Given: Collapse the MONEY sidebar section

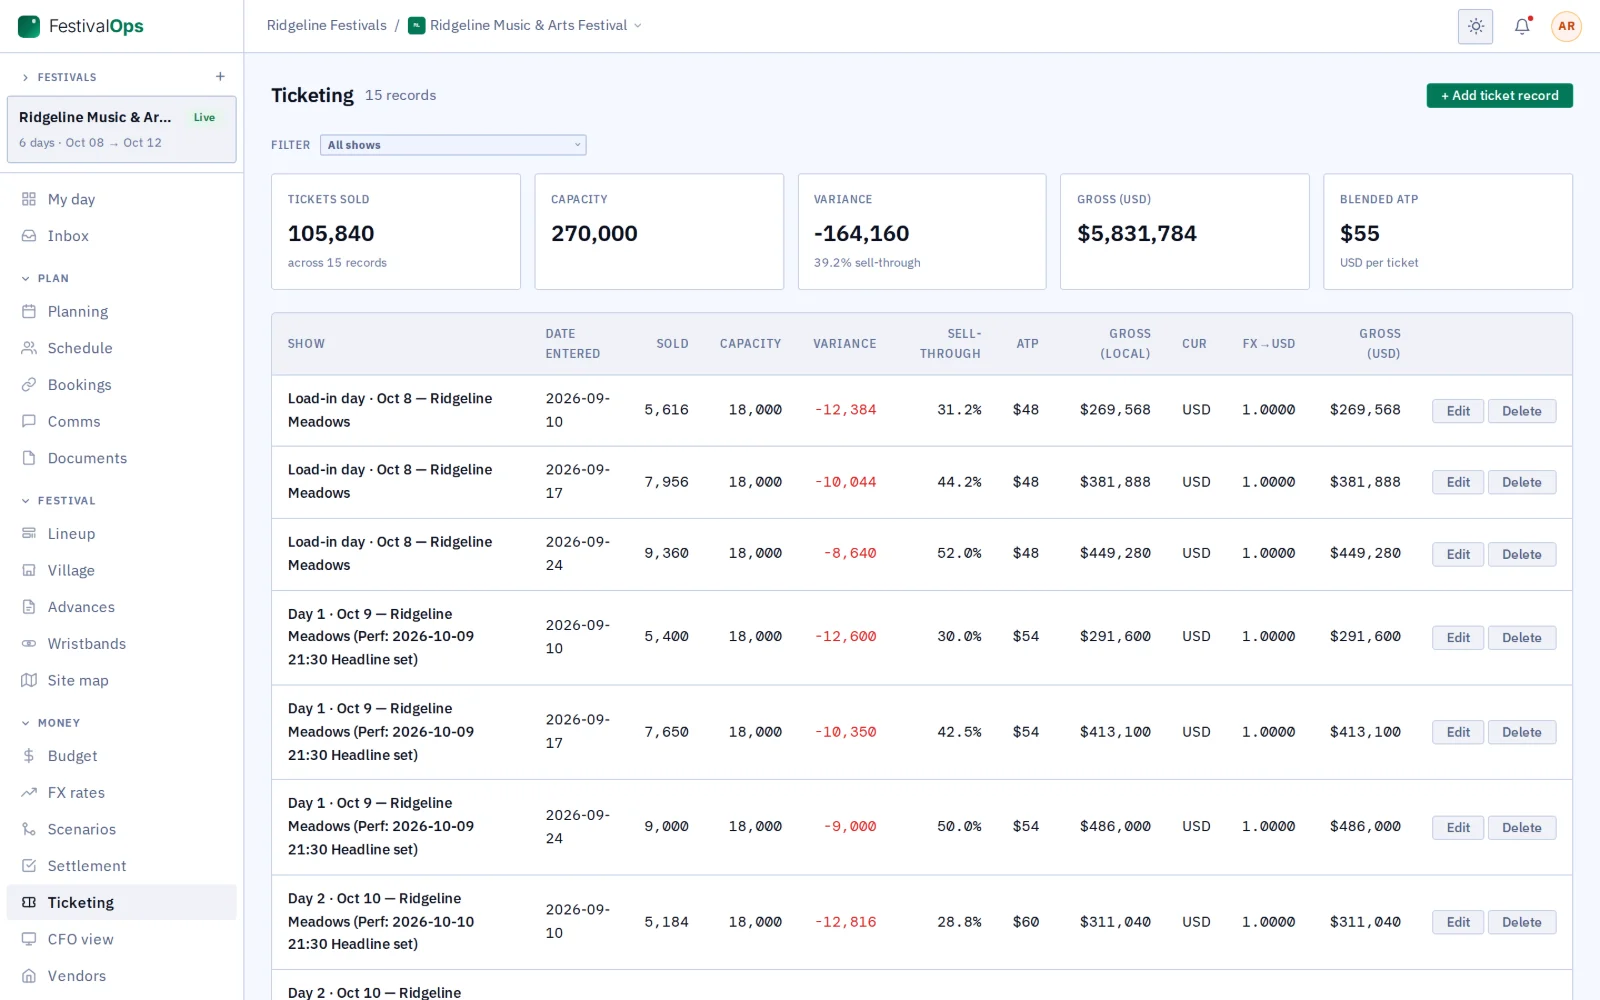Looking at the screenshot, I should 50,722.
